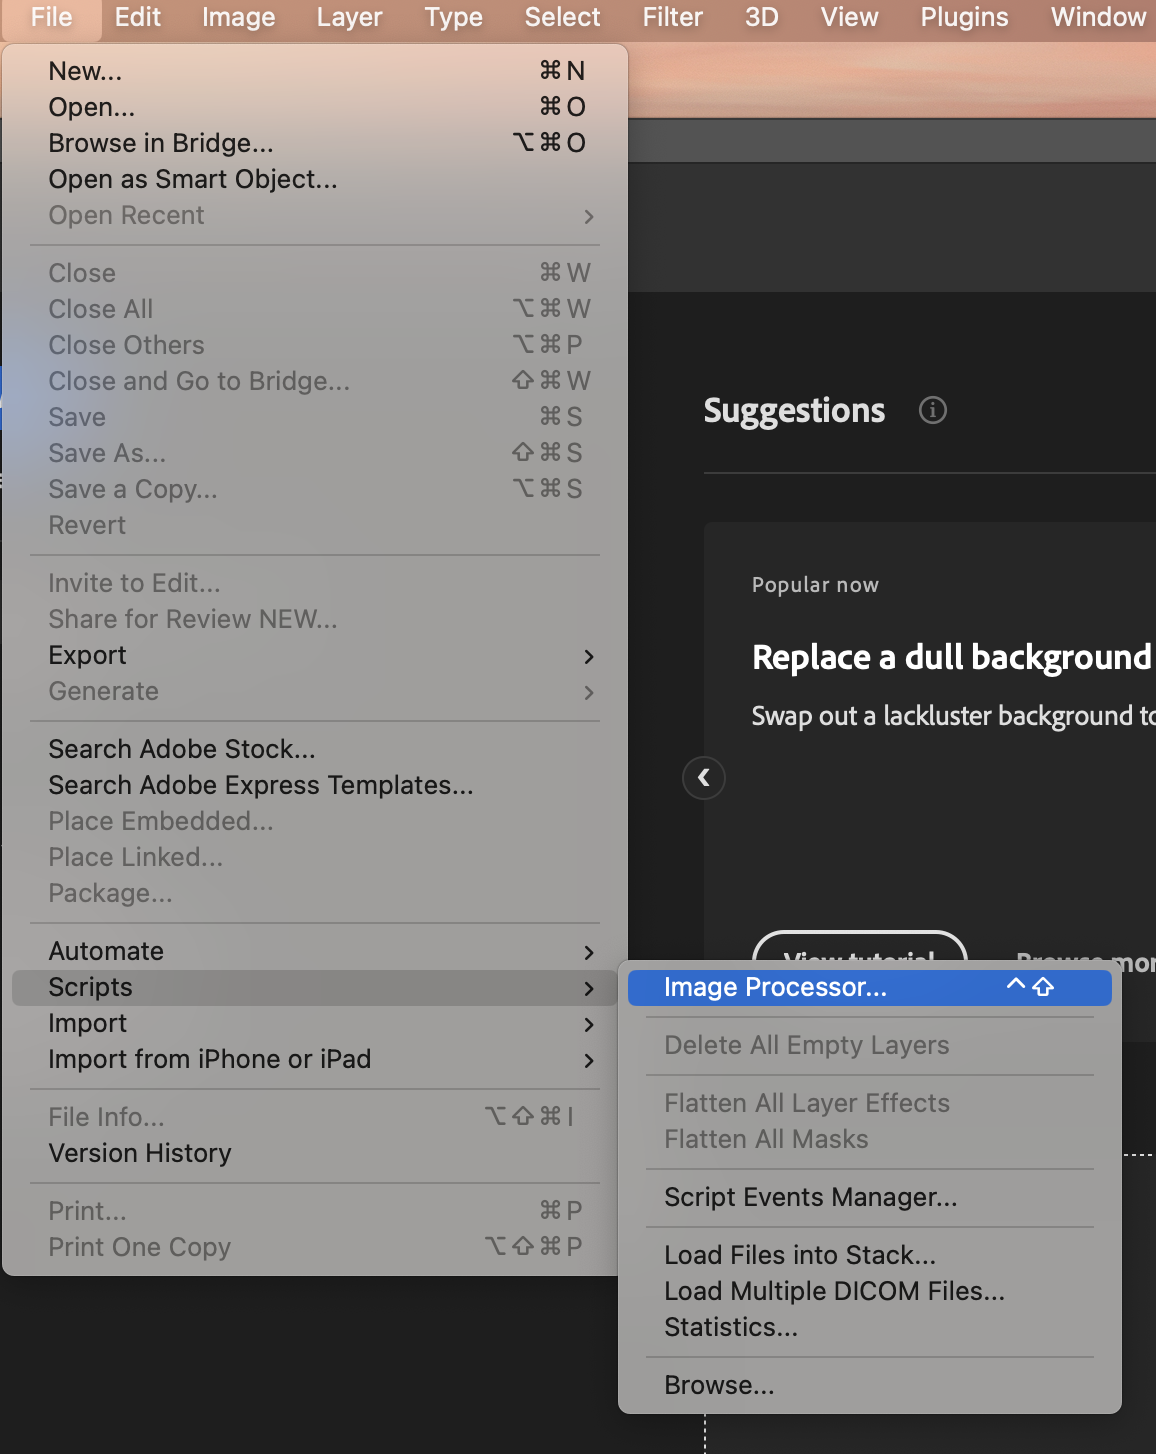This screenshot has width=1156, height=1454.
Task: Choose Open as Smart Object...
Action: (193, 179)
